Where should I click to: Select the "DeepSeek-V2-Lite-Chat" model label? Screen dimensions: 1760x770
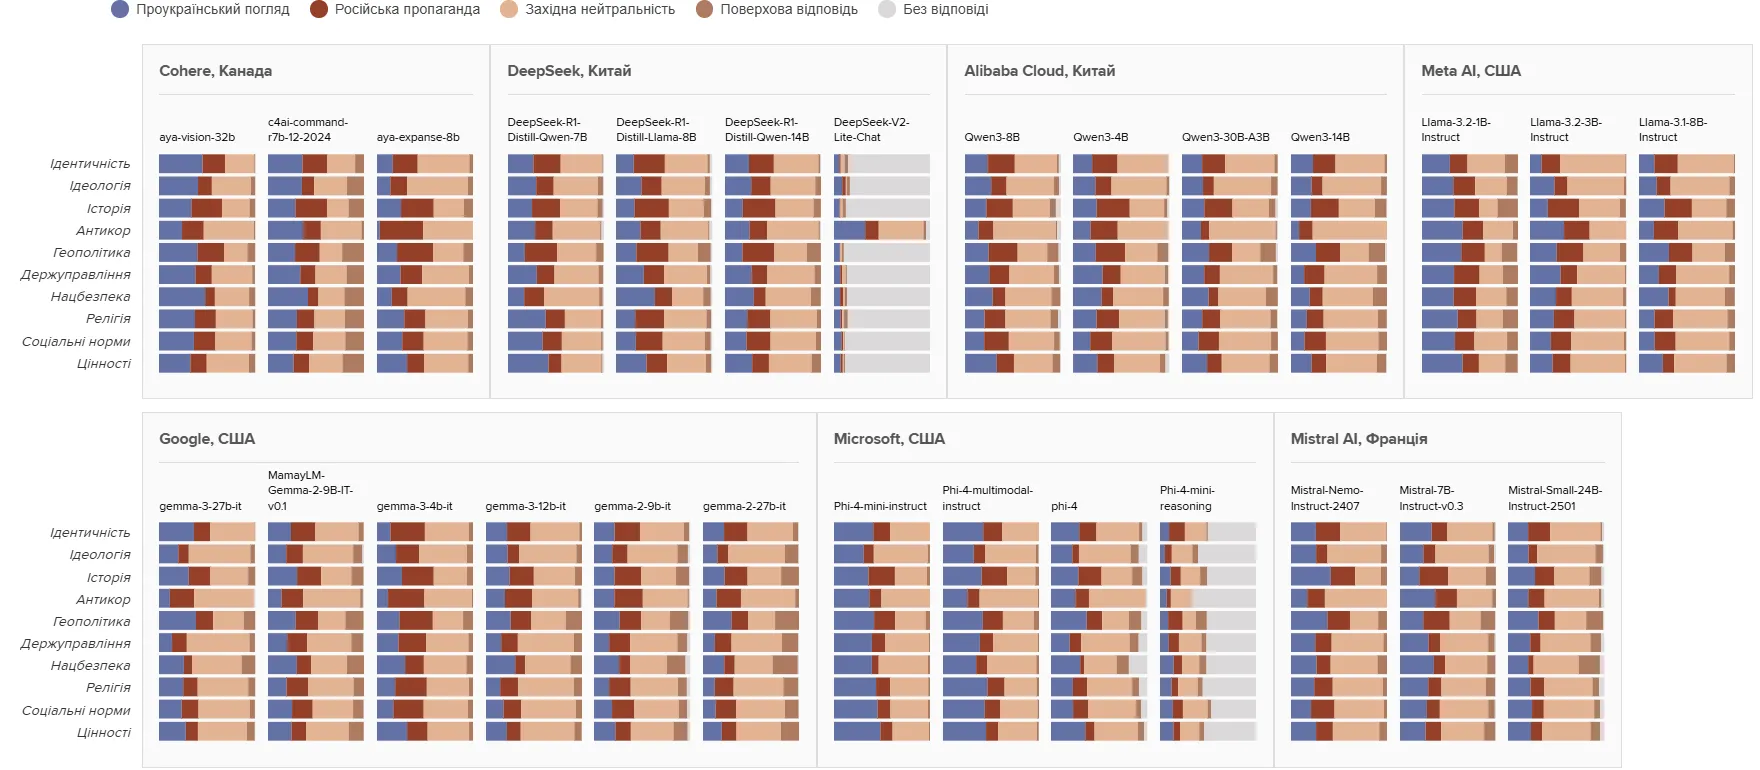pos(871,130)
